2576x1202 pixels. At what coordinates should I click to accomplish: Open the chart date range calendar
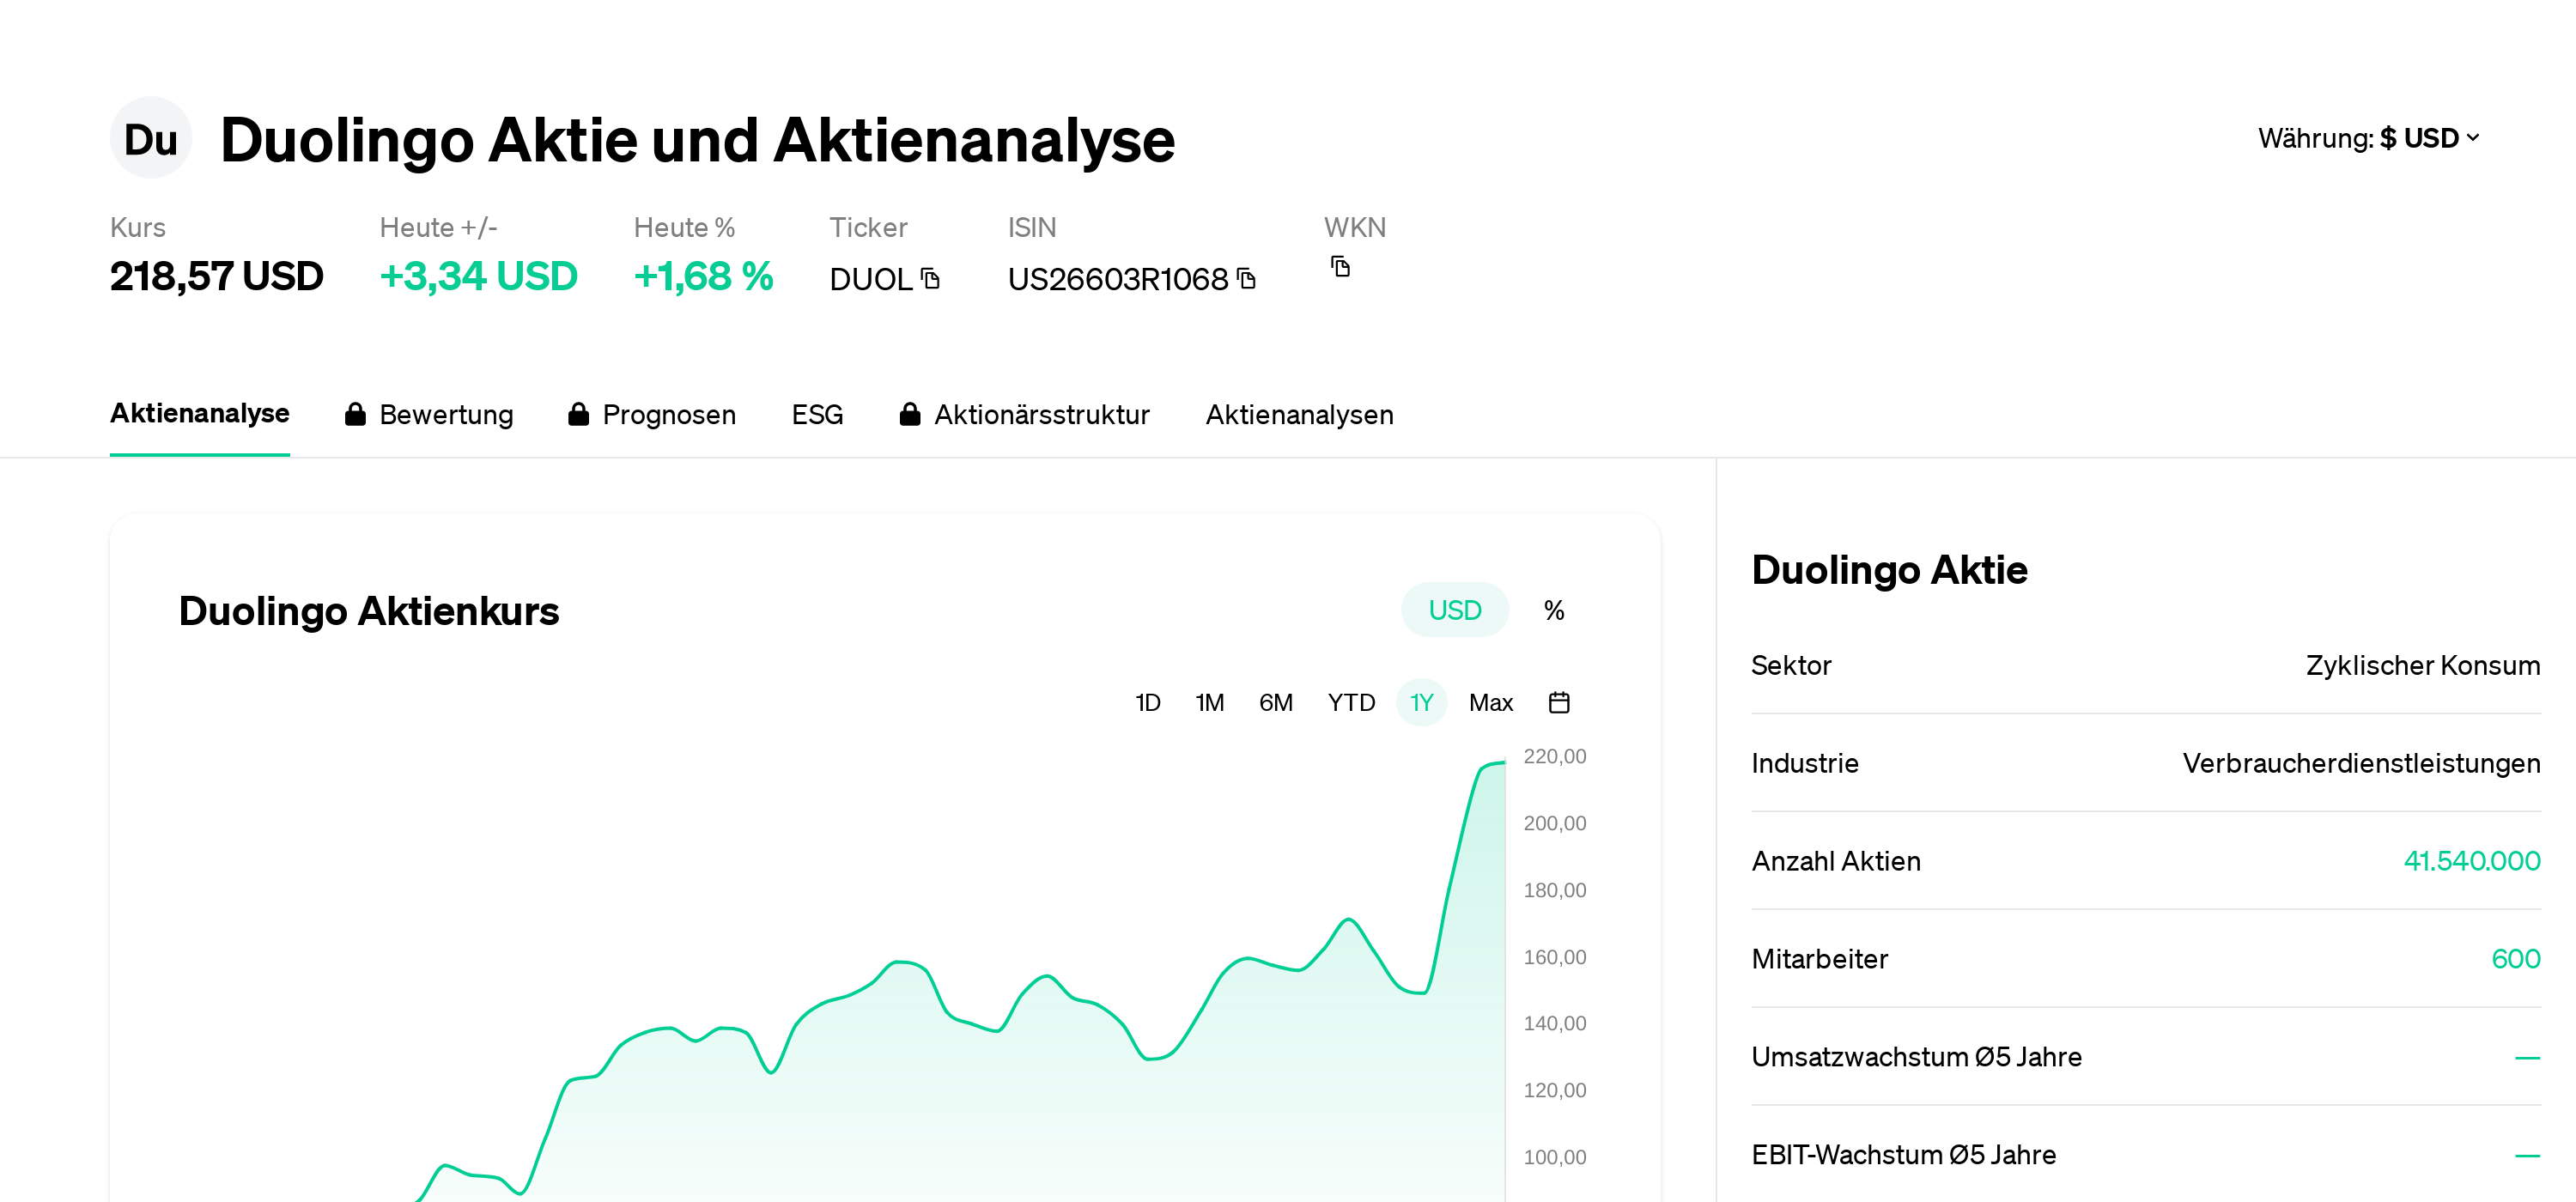click(x=1558, y=702)
